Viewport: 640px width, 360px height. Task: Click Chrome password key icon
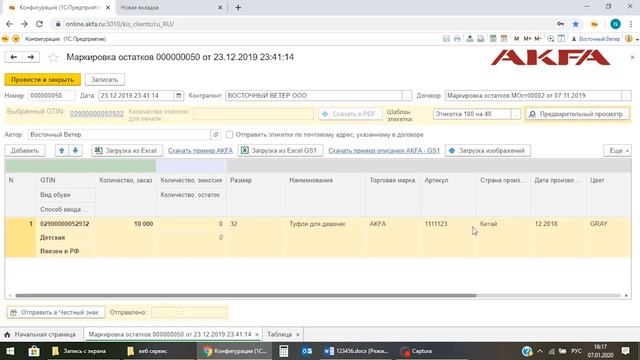pos(561,24)
